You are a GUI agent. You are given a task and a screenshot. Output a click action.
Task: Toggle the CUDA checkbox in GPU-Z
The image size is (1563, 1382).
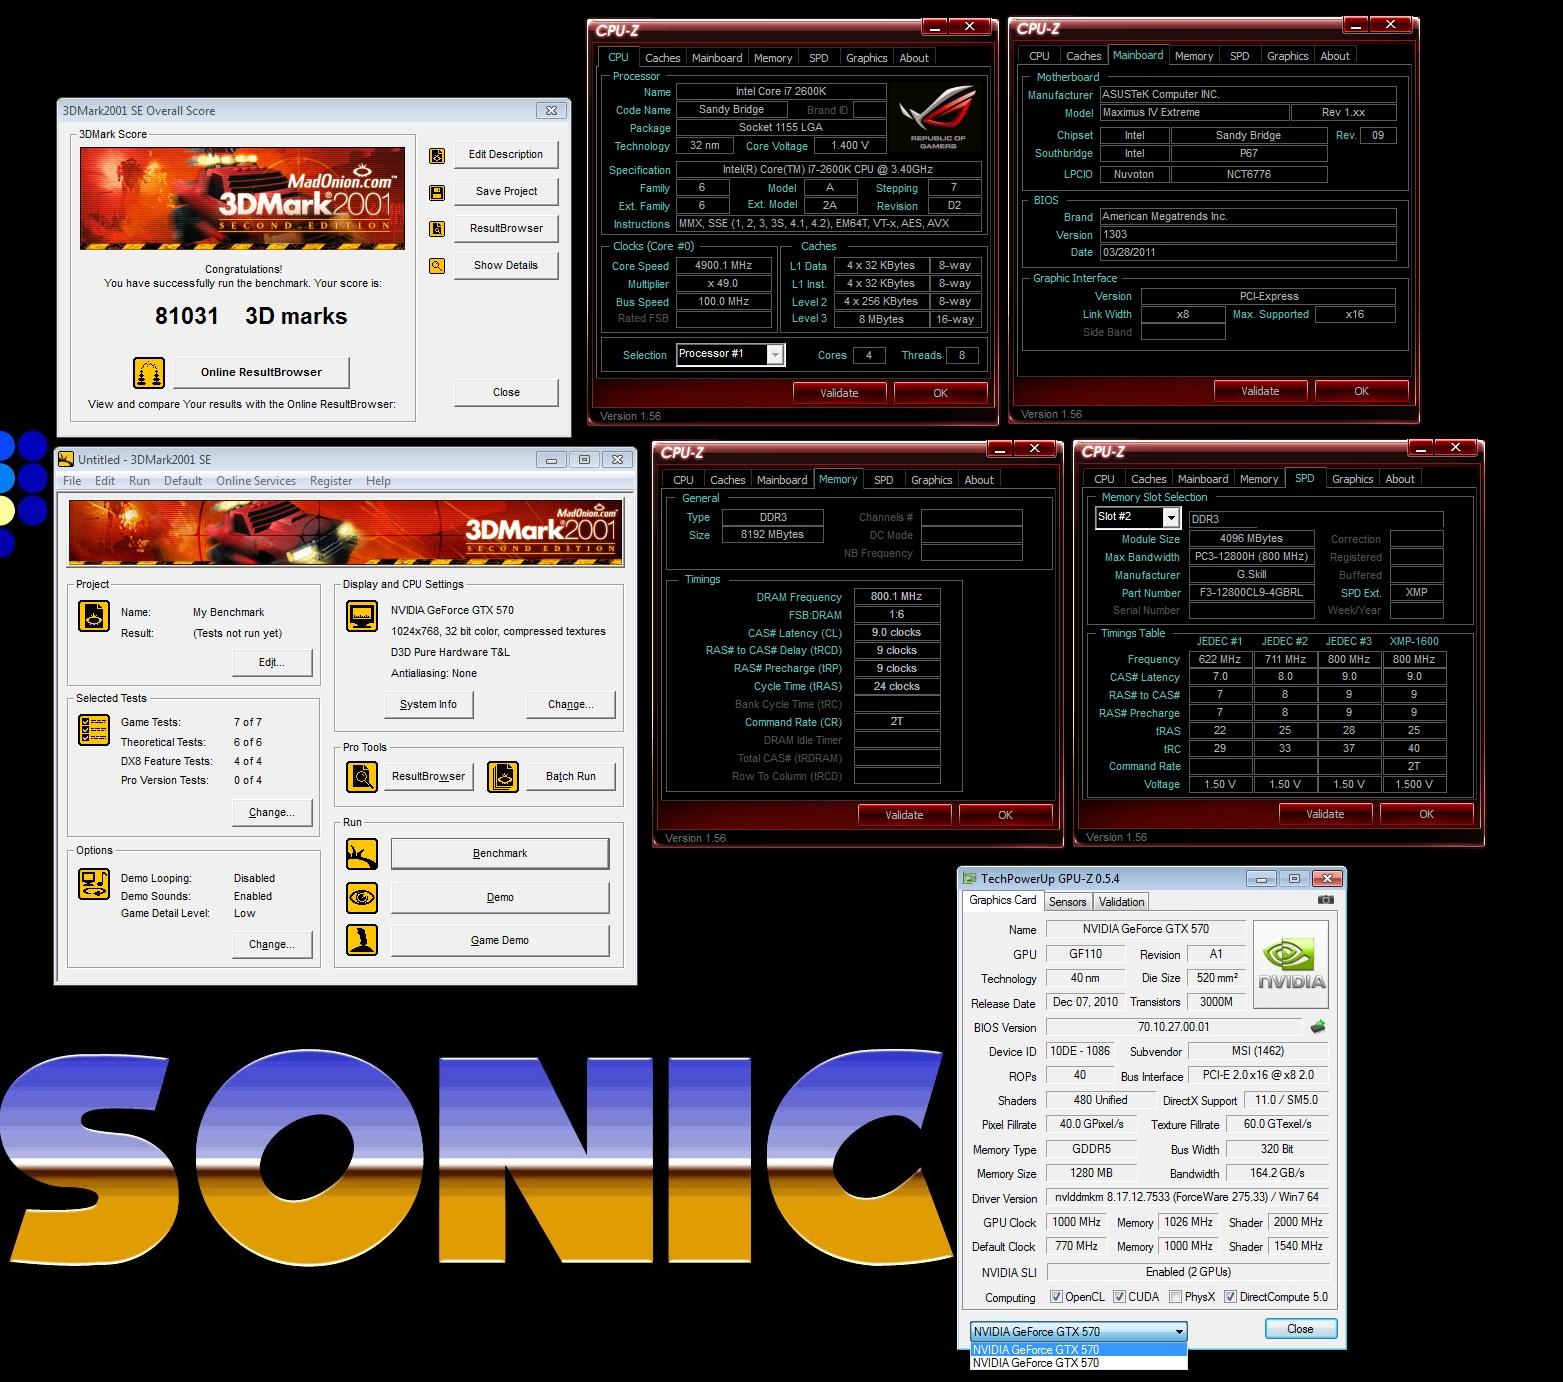pyautogui.click(x=1120, y=1297)
